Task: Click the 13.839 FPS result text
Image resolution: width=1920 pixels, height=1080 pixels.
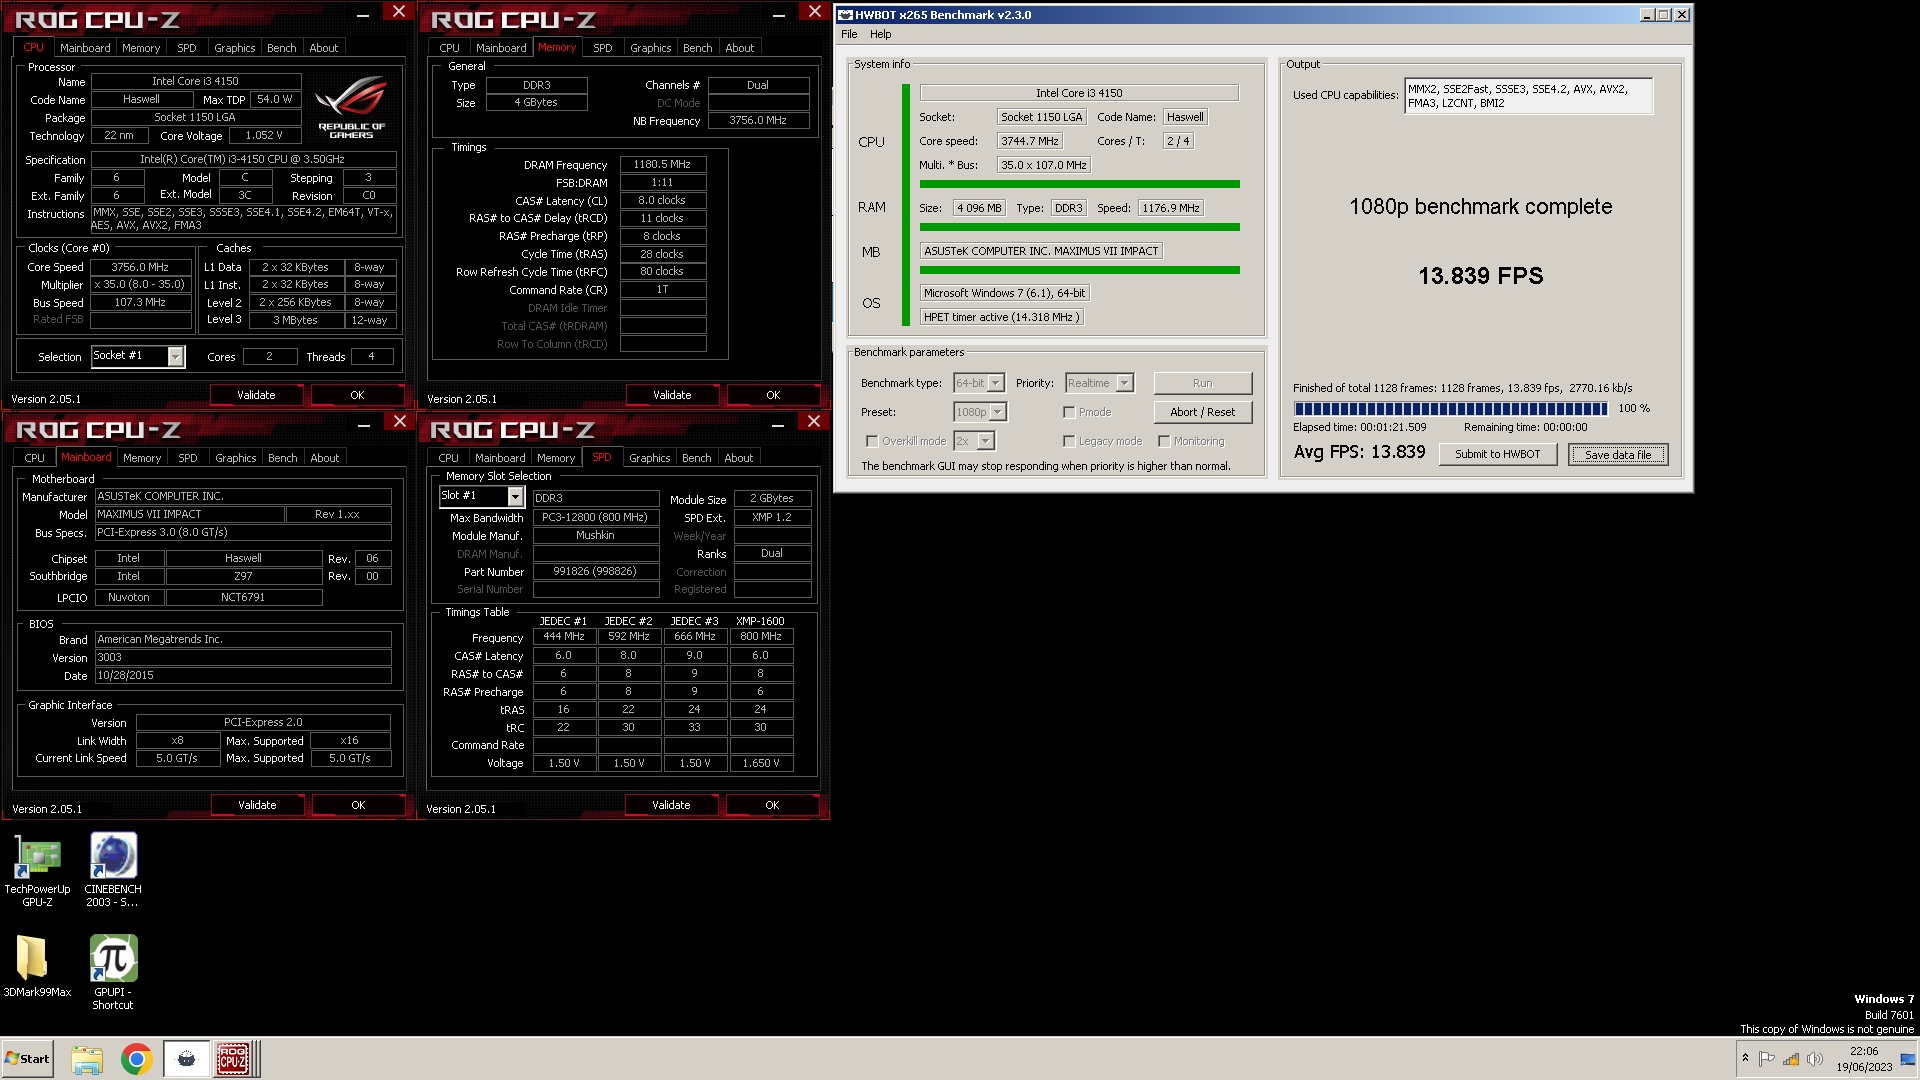Action: (1480, 276)
